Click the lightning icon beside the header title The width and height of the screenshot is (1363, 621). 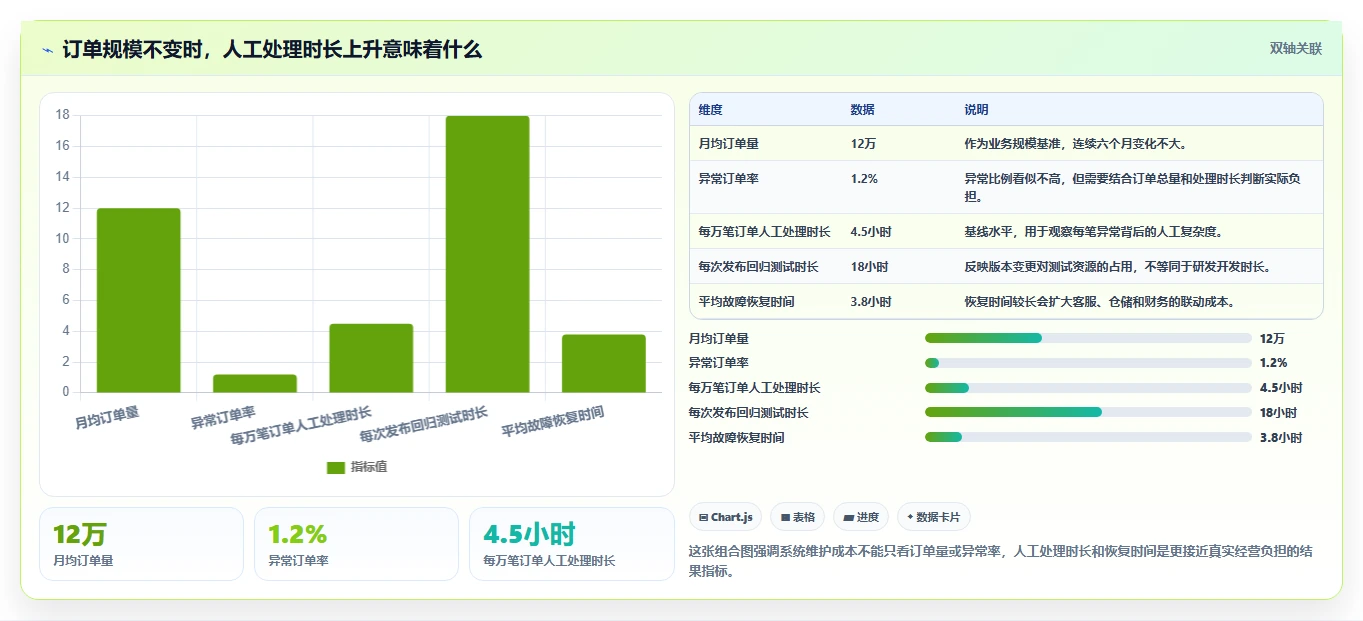(47, 50)
